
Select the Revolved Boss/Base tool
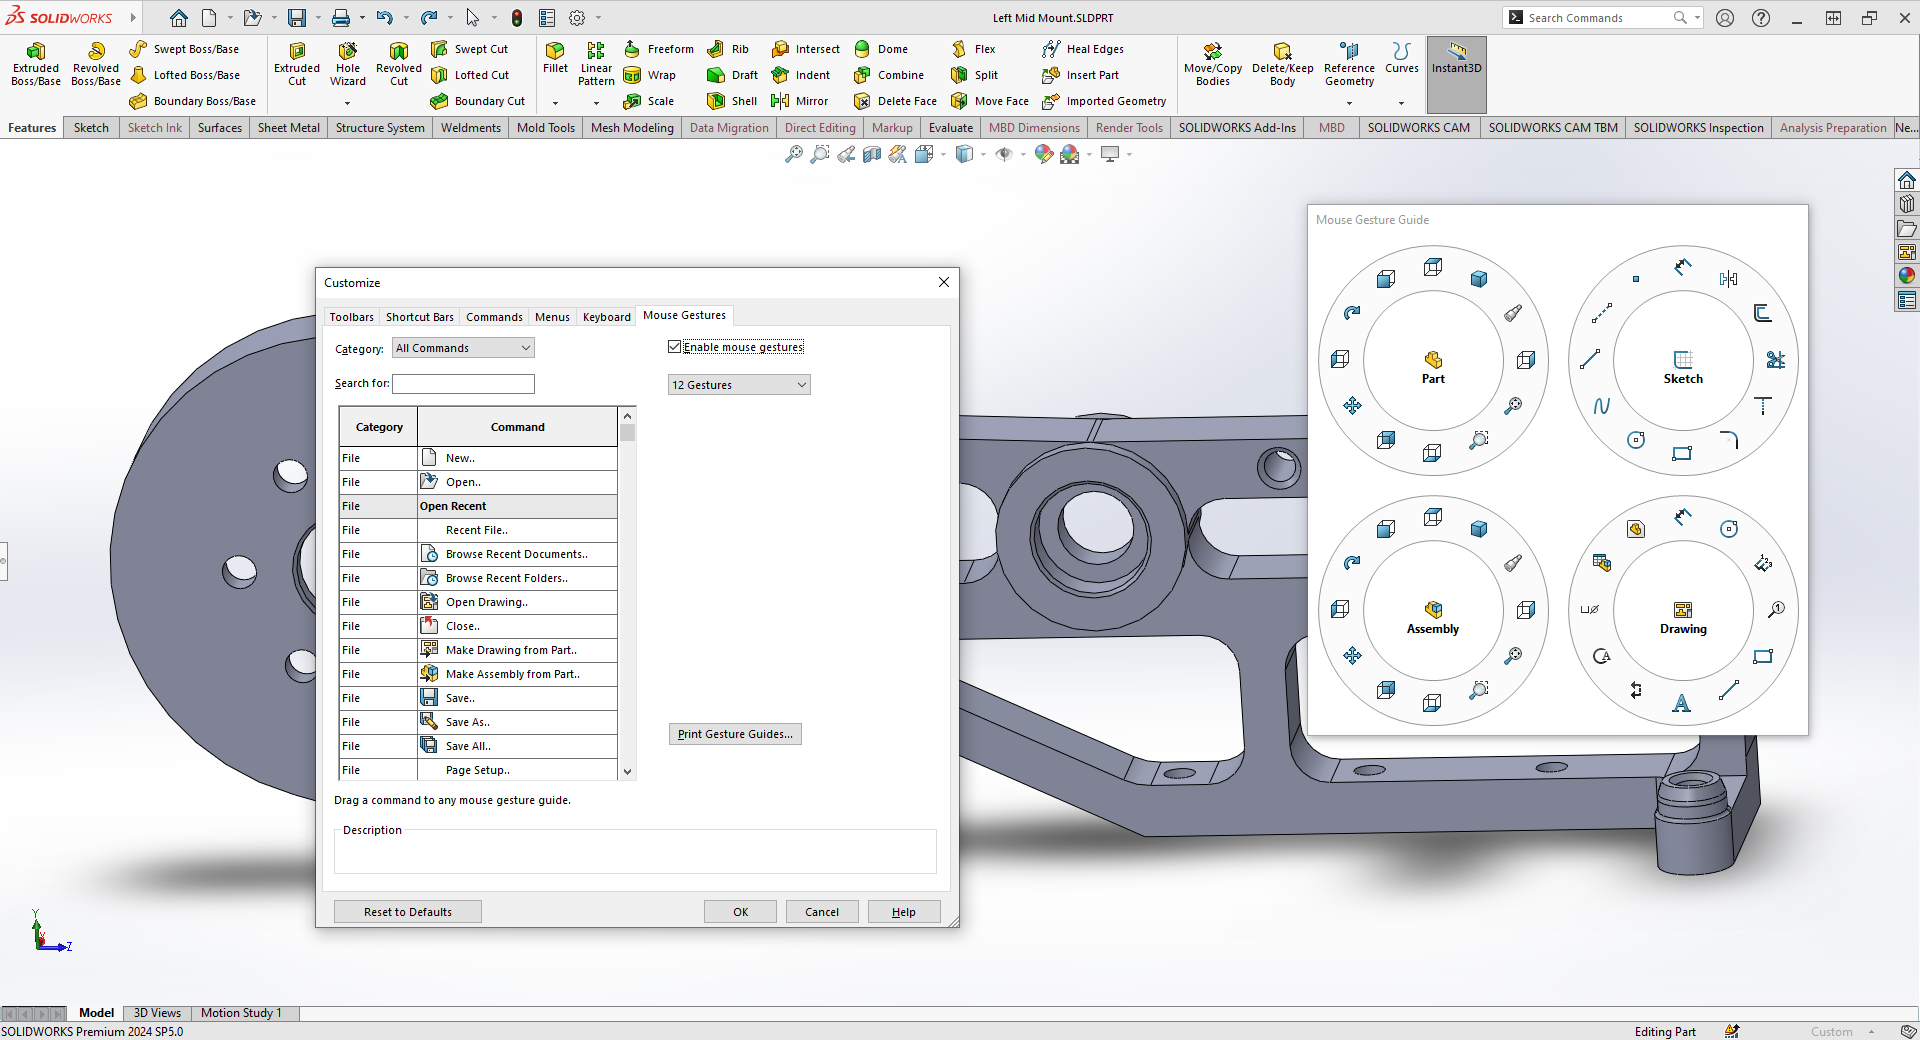pos(96,64)
